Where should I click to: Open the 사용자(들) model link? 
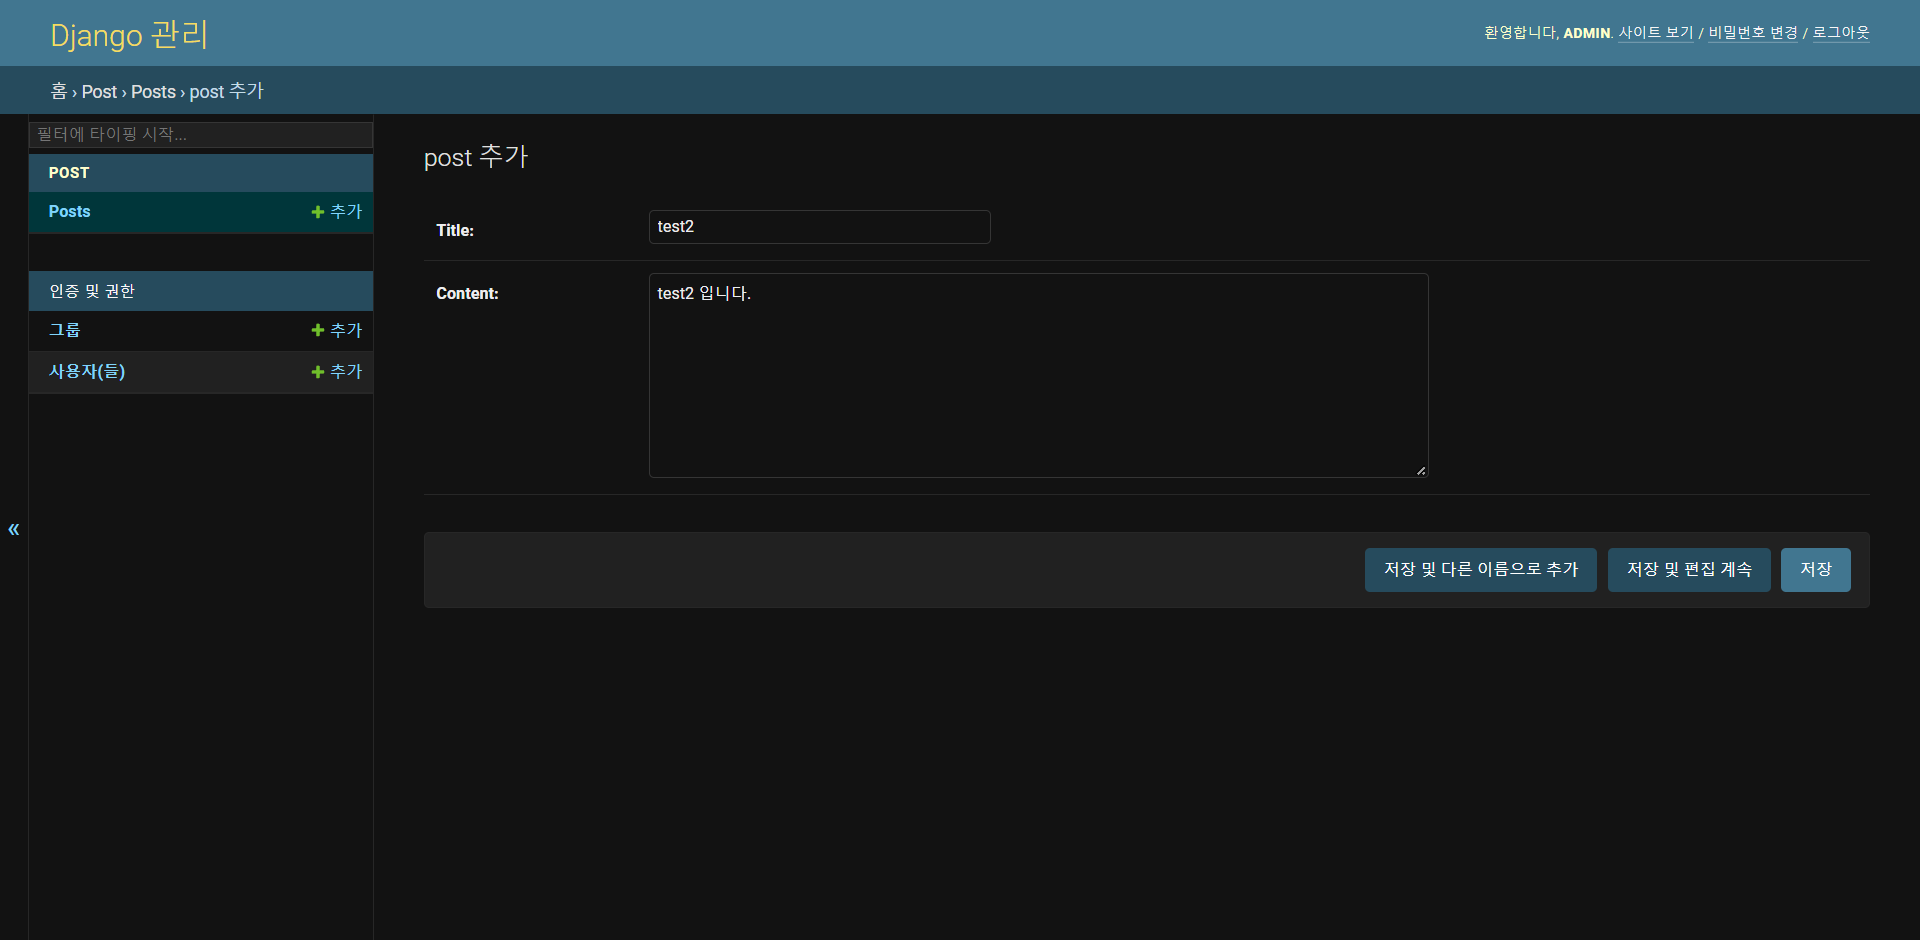(87, 371)
